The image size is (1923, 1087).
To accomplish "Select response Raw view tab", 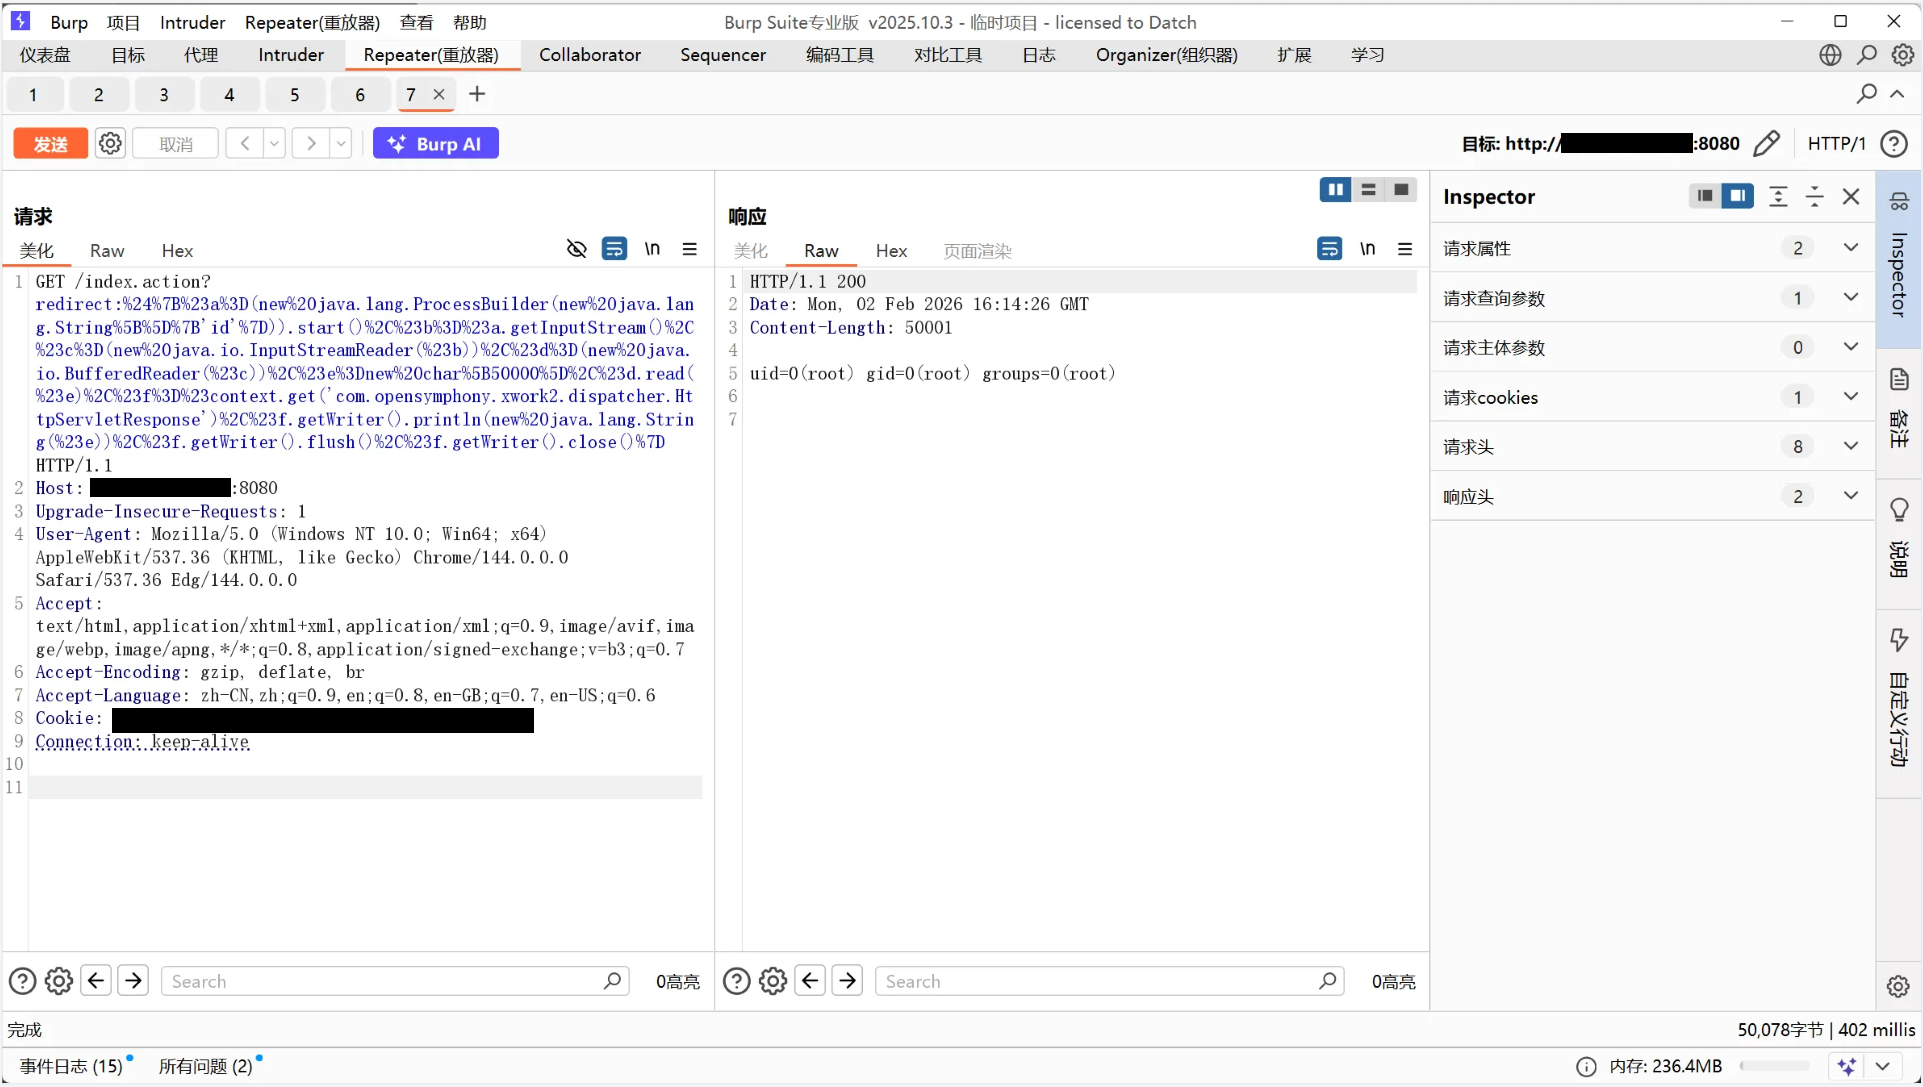I will click(x=821, y=251).
